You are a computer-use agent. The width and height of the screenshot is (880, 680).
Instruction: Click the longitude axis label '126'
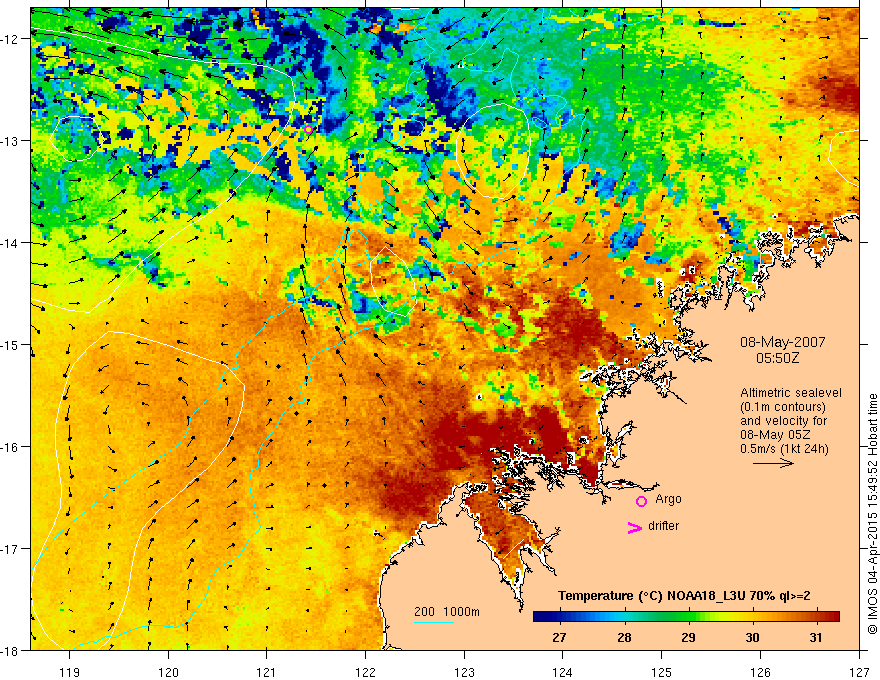tap(760, 672)
